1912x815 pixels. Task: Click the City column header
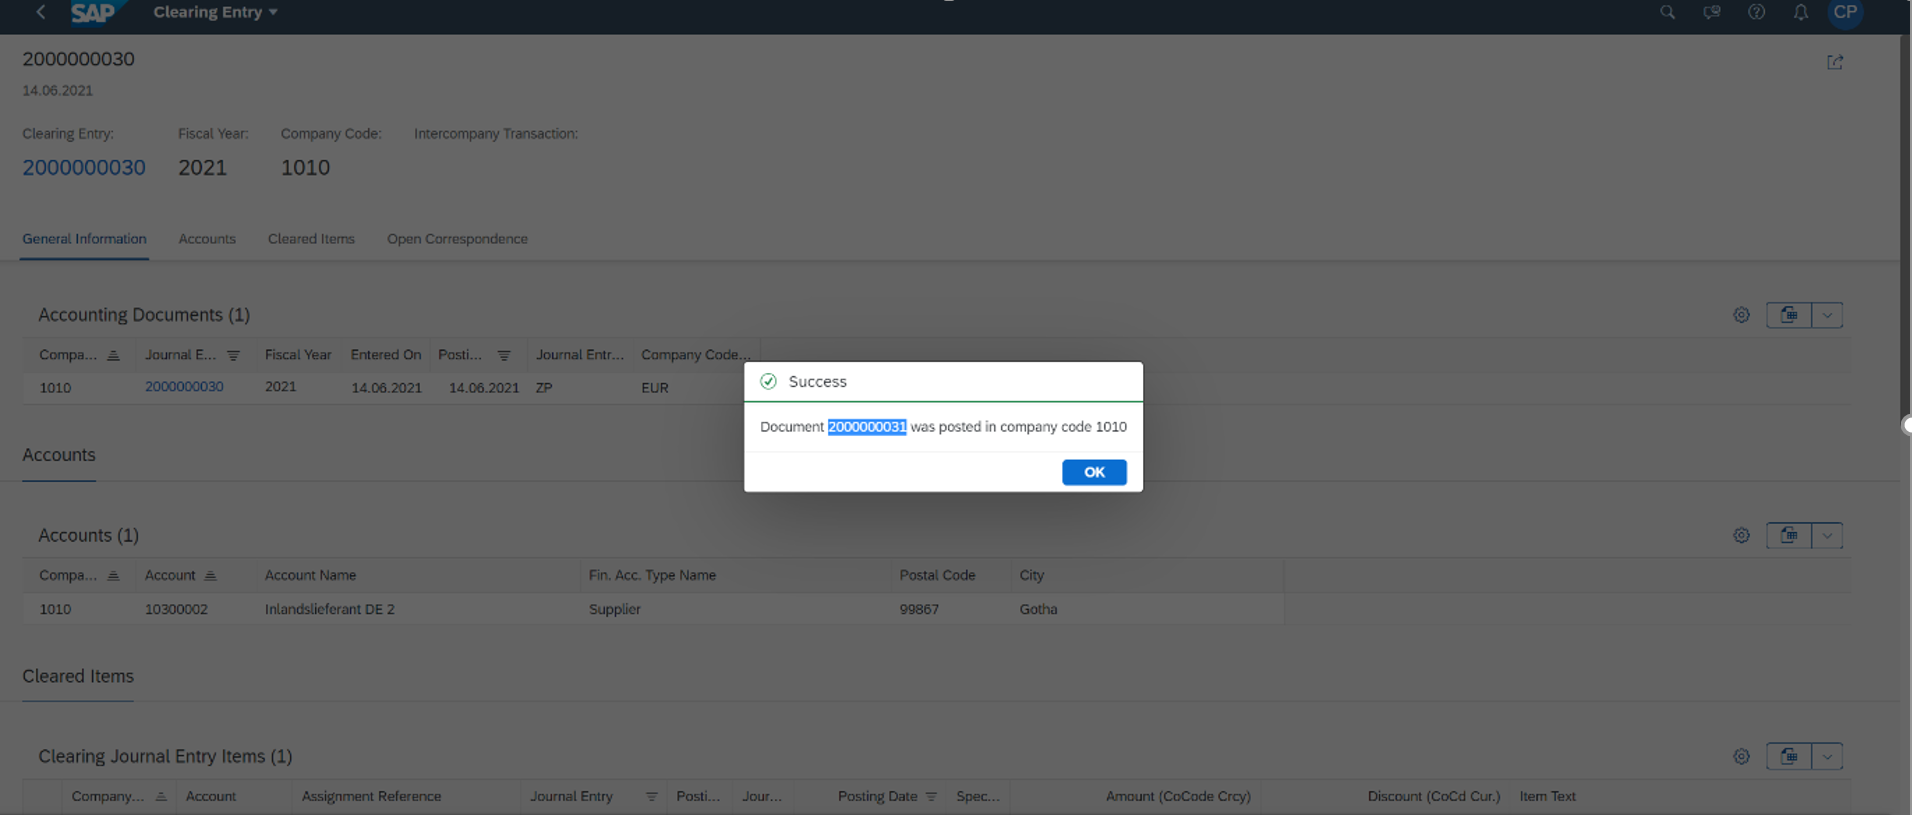(x=1032, y=576)
